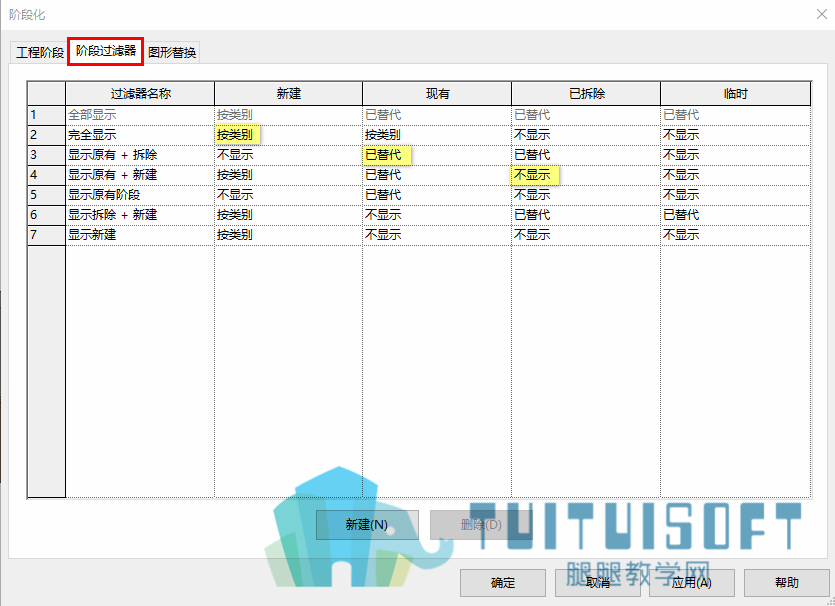Select row header number 6
The height and width of the screenshot is (606, 835).
coord(46,215)
